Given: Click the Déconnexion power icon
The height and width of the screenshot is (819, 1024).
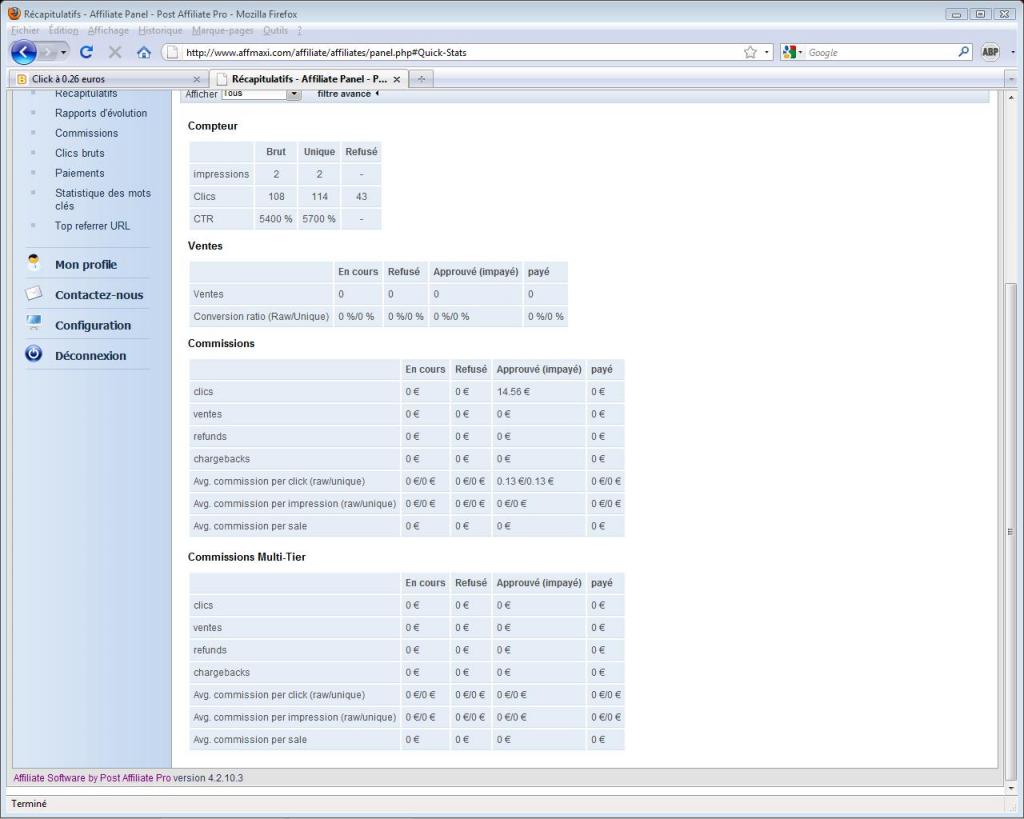Looking at the screenshot, I should pyautogui.click(x=33, y=354).
